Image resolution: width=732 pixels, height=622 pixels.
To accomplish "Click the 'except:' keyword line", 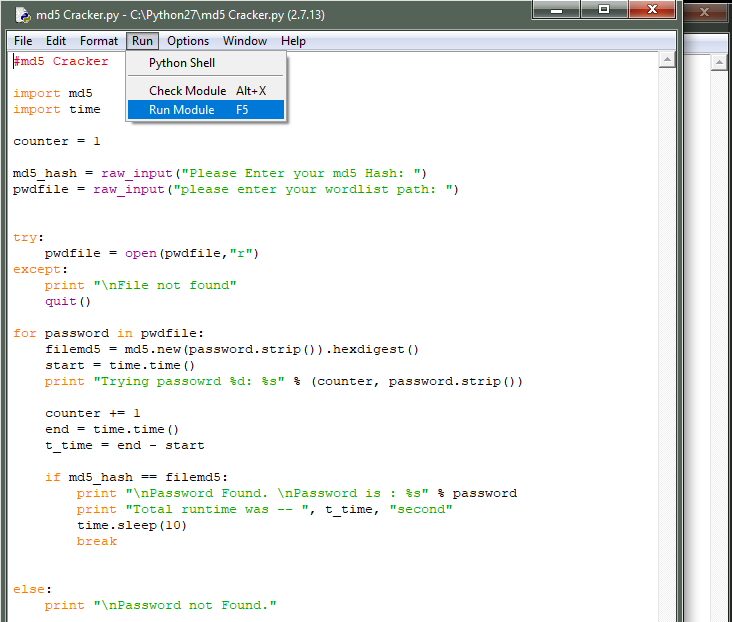I will click(x=41, y=269).
